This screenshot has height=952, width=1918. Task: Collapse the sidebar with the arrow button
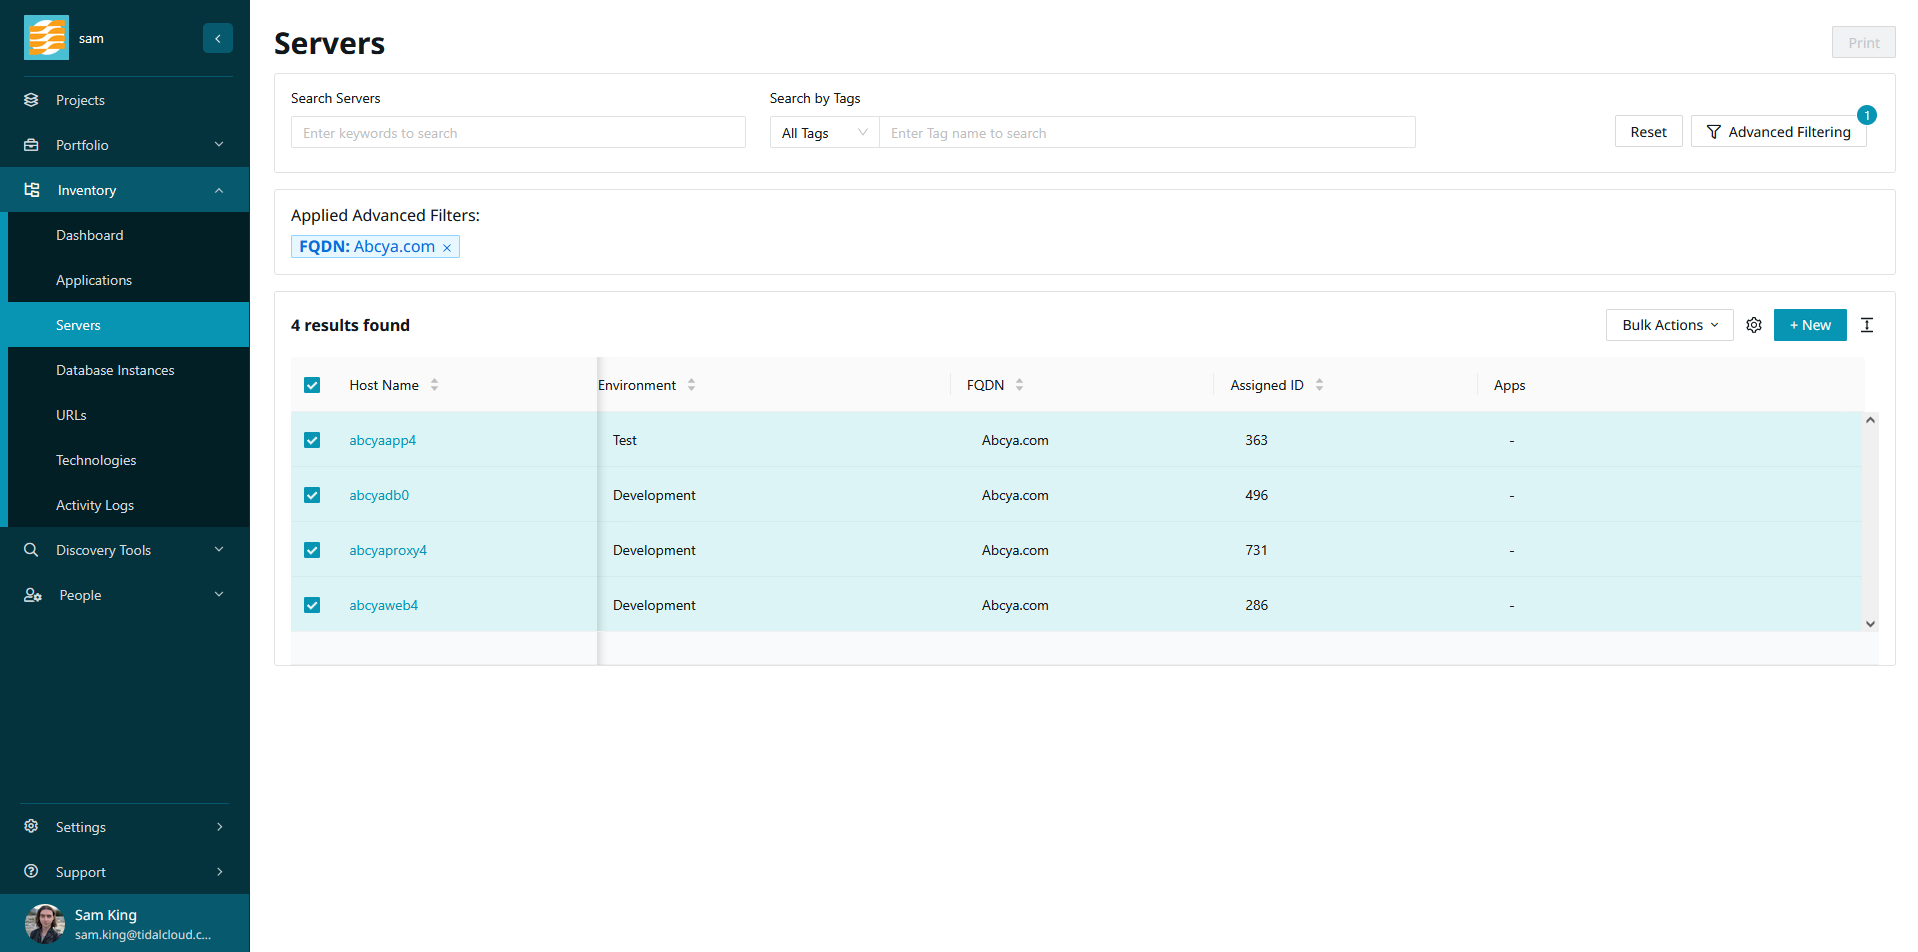[x=217, y=38]
